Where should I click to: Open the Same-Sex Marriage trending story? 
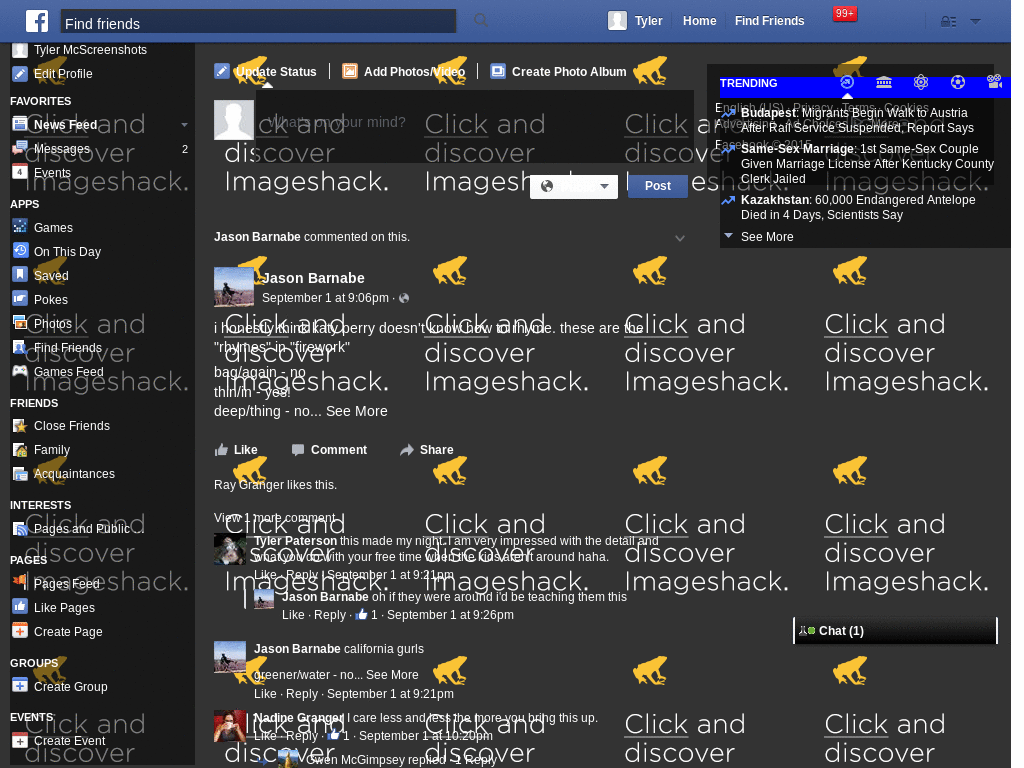coord(867,164)
